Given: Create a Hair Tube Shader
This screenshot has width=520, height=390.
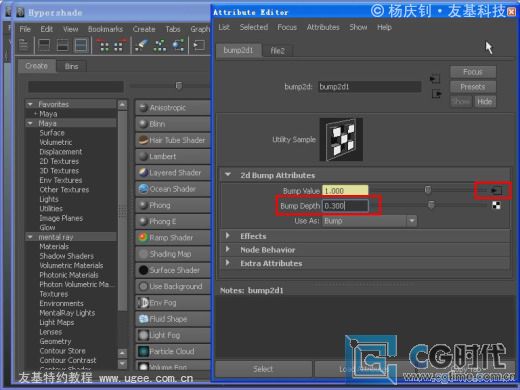Looking at the screenshot, I should pyautogui.click(x=173, y=140).
